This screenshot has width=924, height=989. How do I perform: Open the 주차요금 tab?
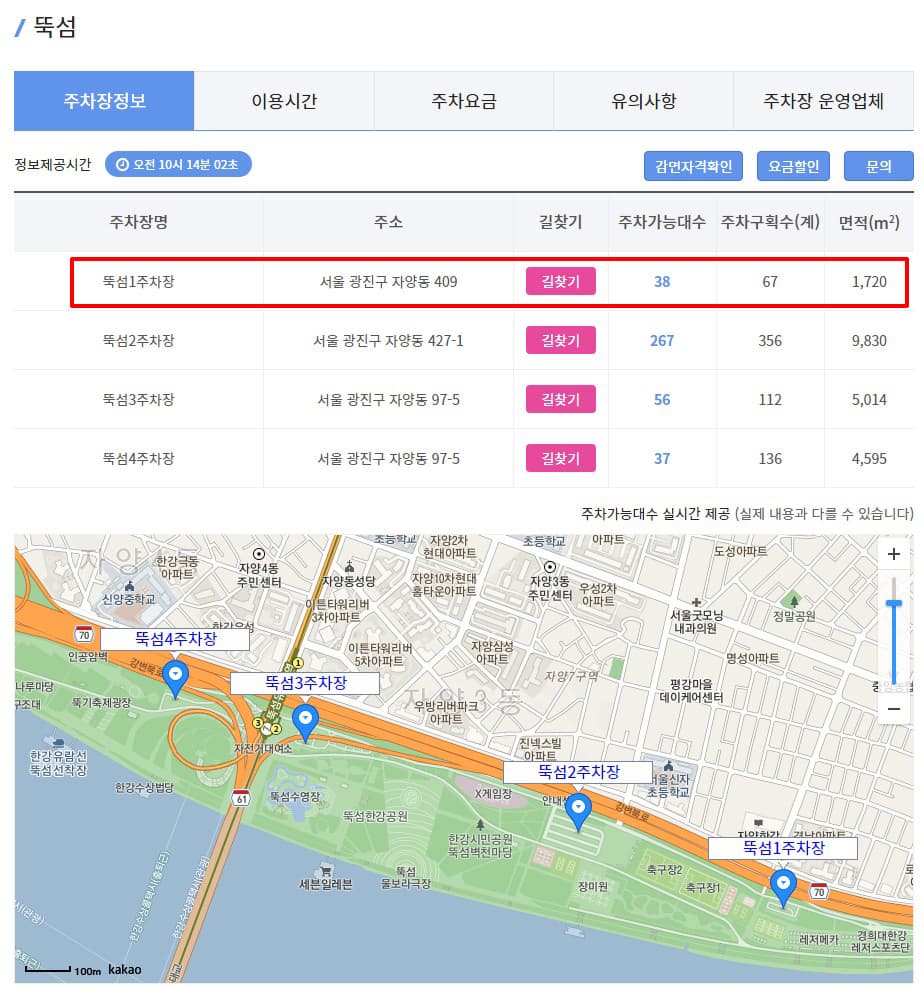pos(463,100)
